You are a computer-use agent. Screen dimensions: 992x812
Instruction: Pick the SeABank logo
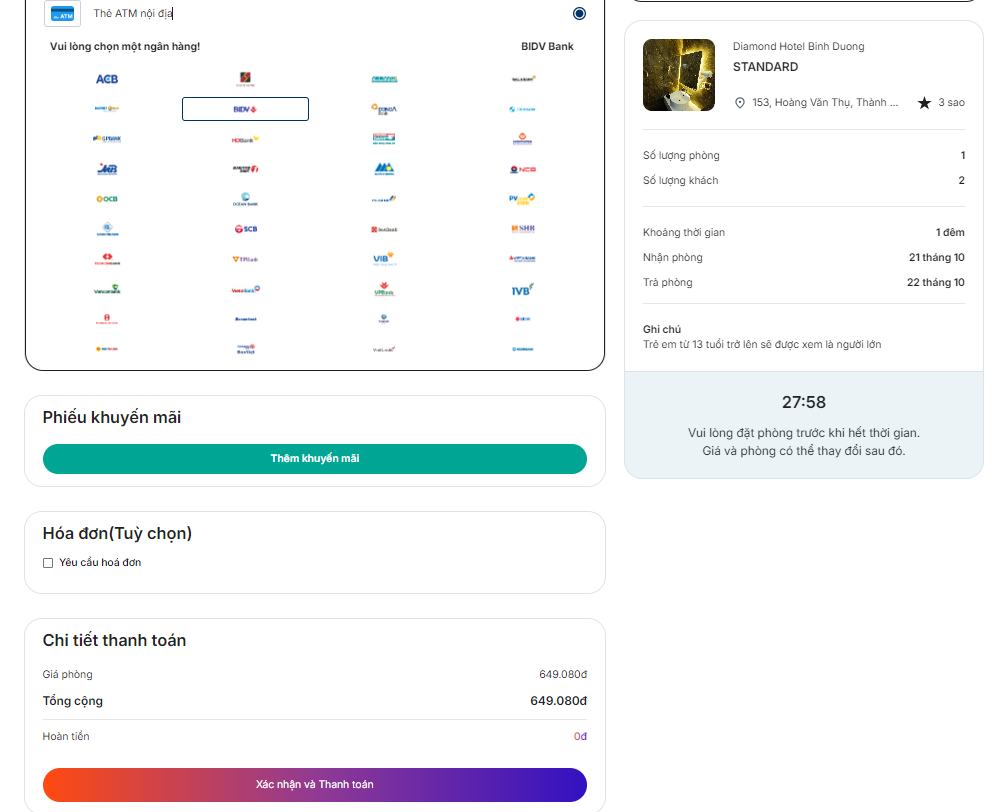(384, 229)
